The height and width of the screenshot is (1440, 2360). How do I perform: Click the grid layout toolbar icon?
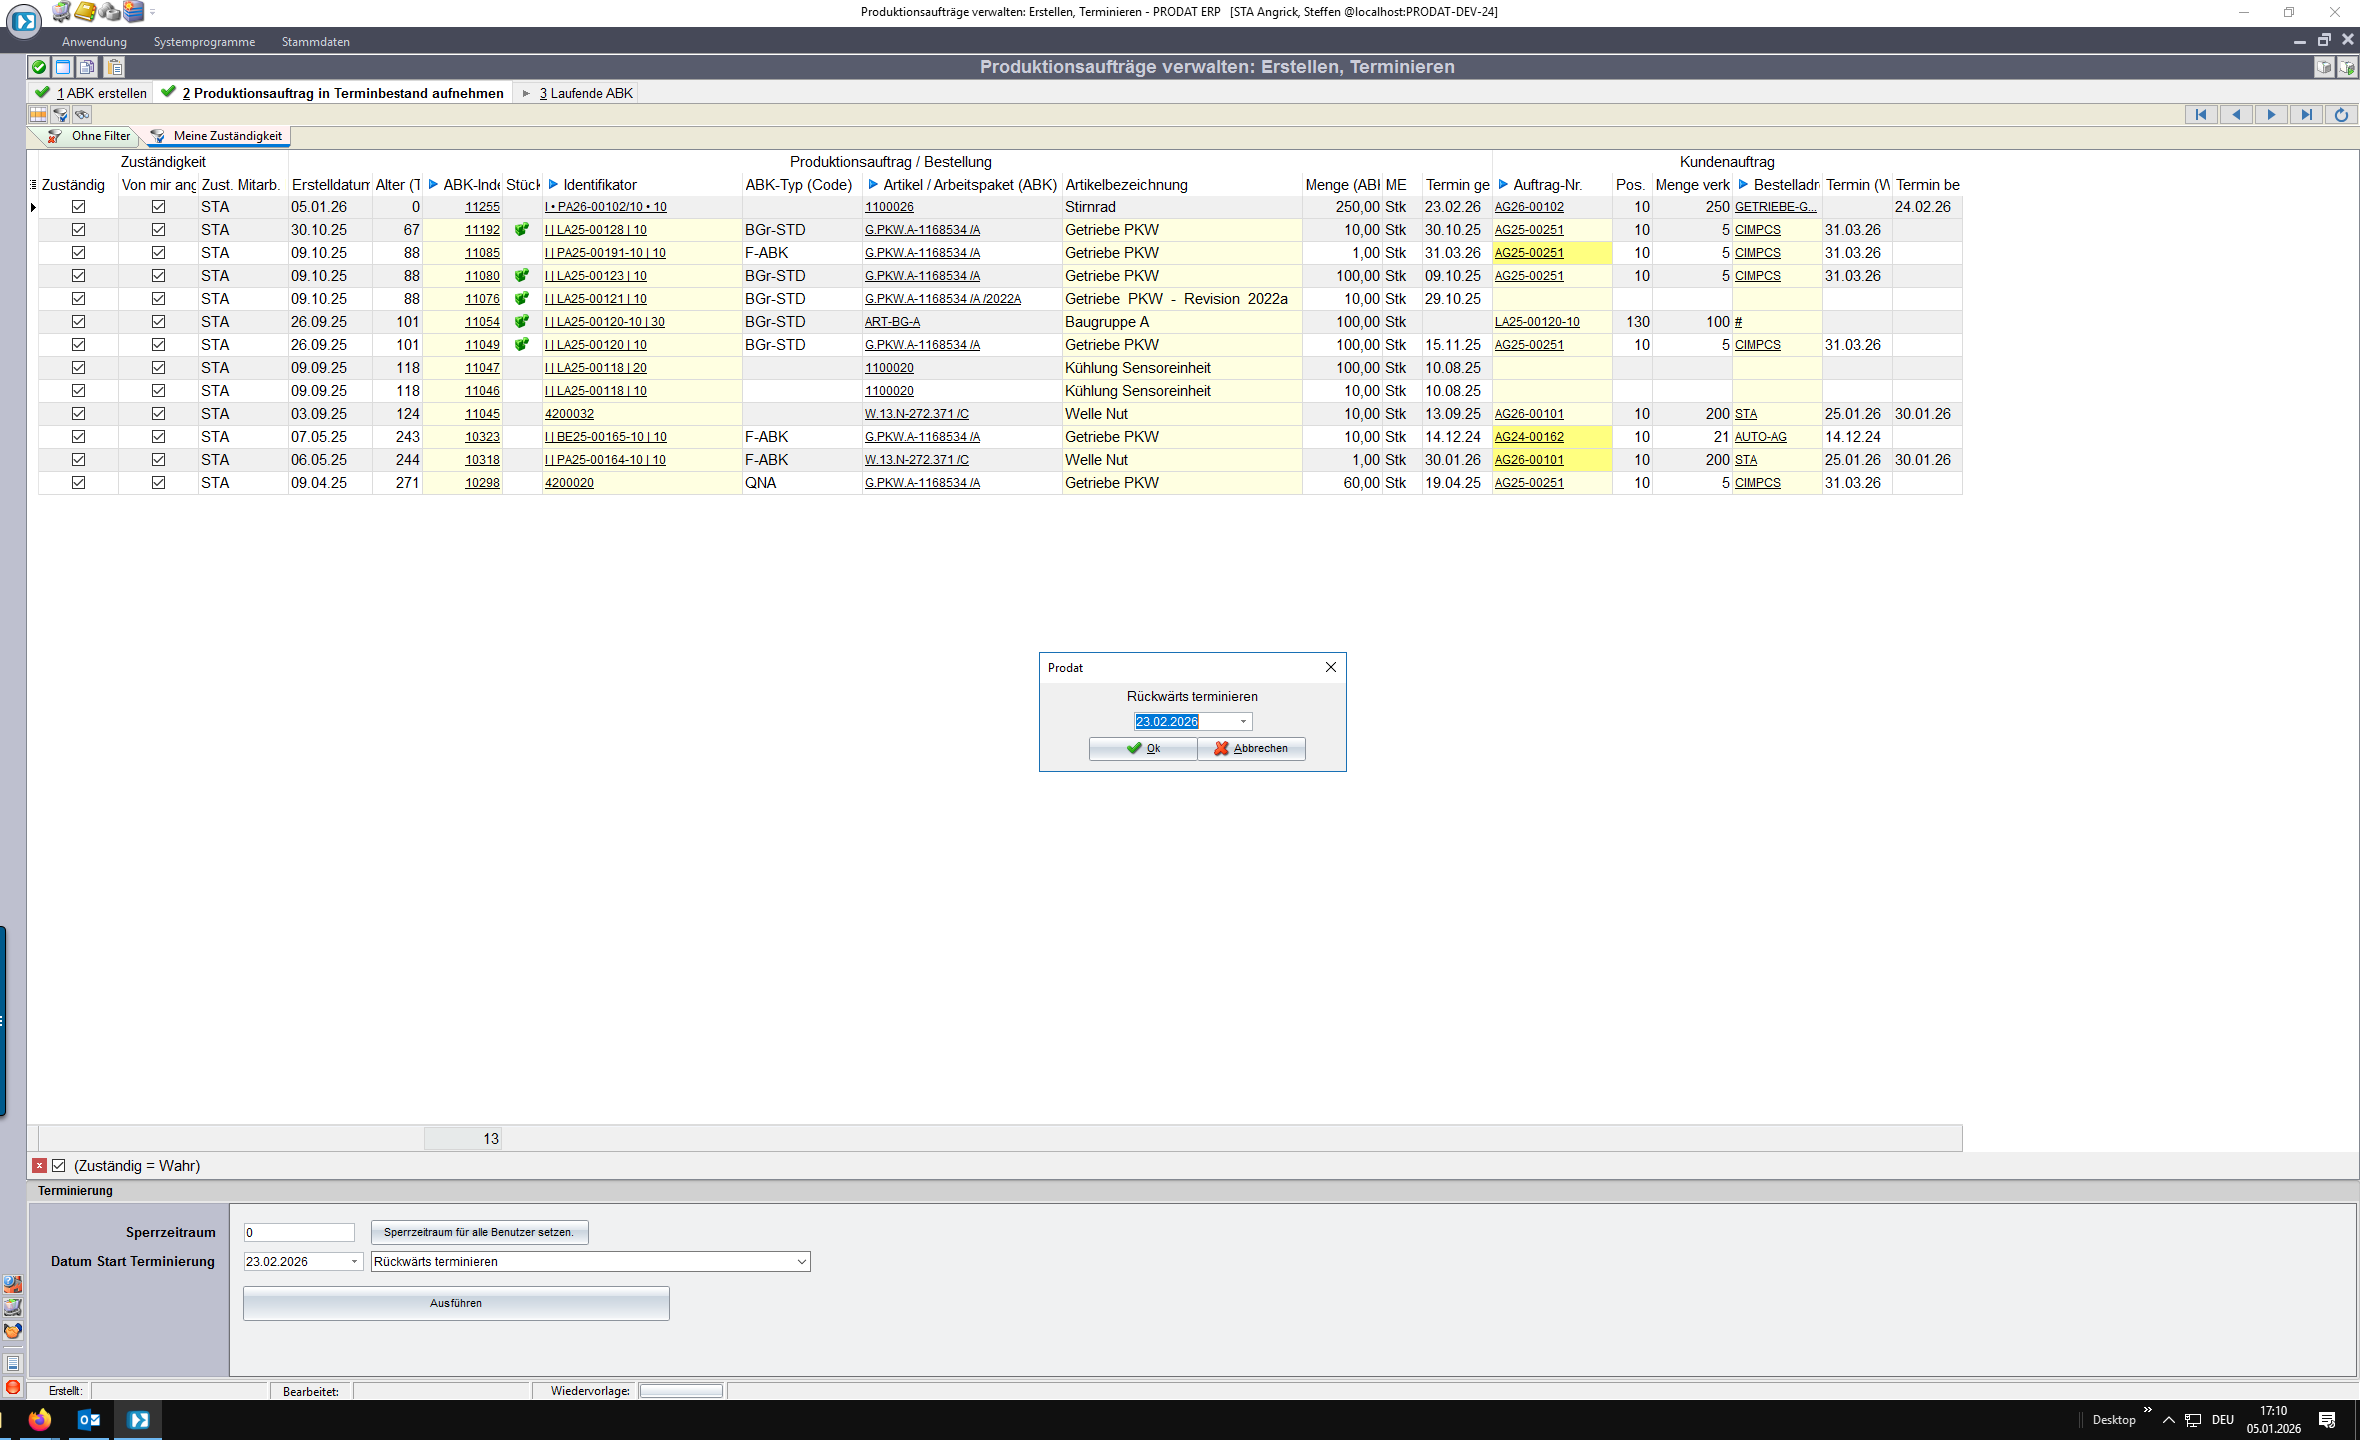coord(38,115)
